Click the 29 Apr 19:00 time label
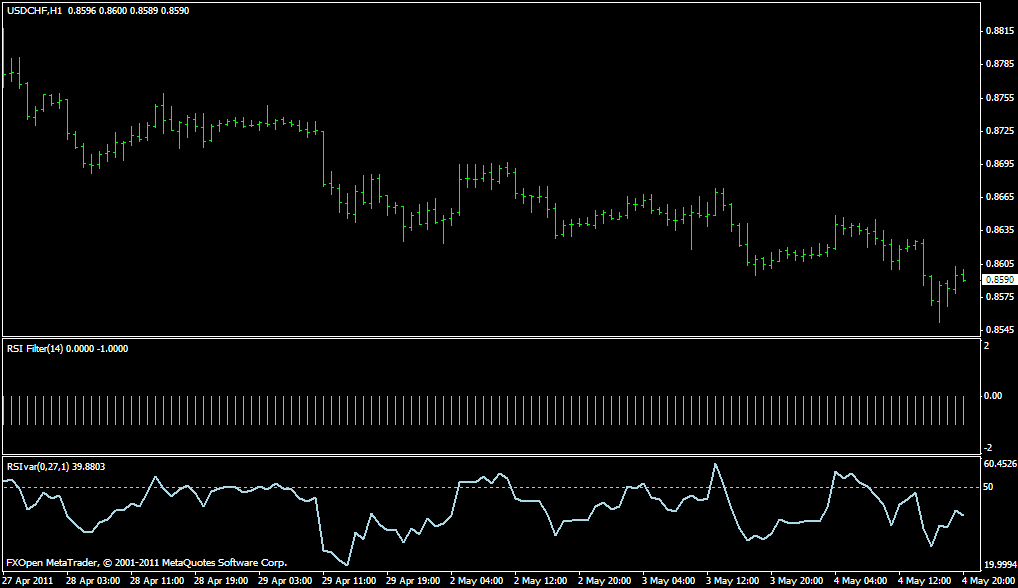The height and width of the screenshot is (588, 1018). 414,580
